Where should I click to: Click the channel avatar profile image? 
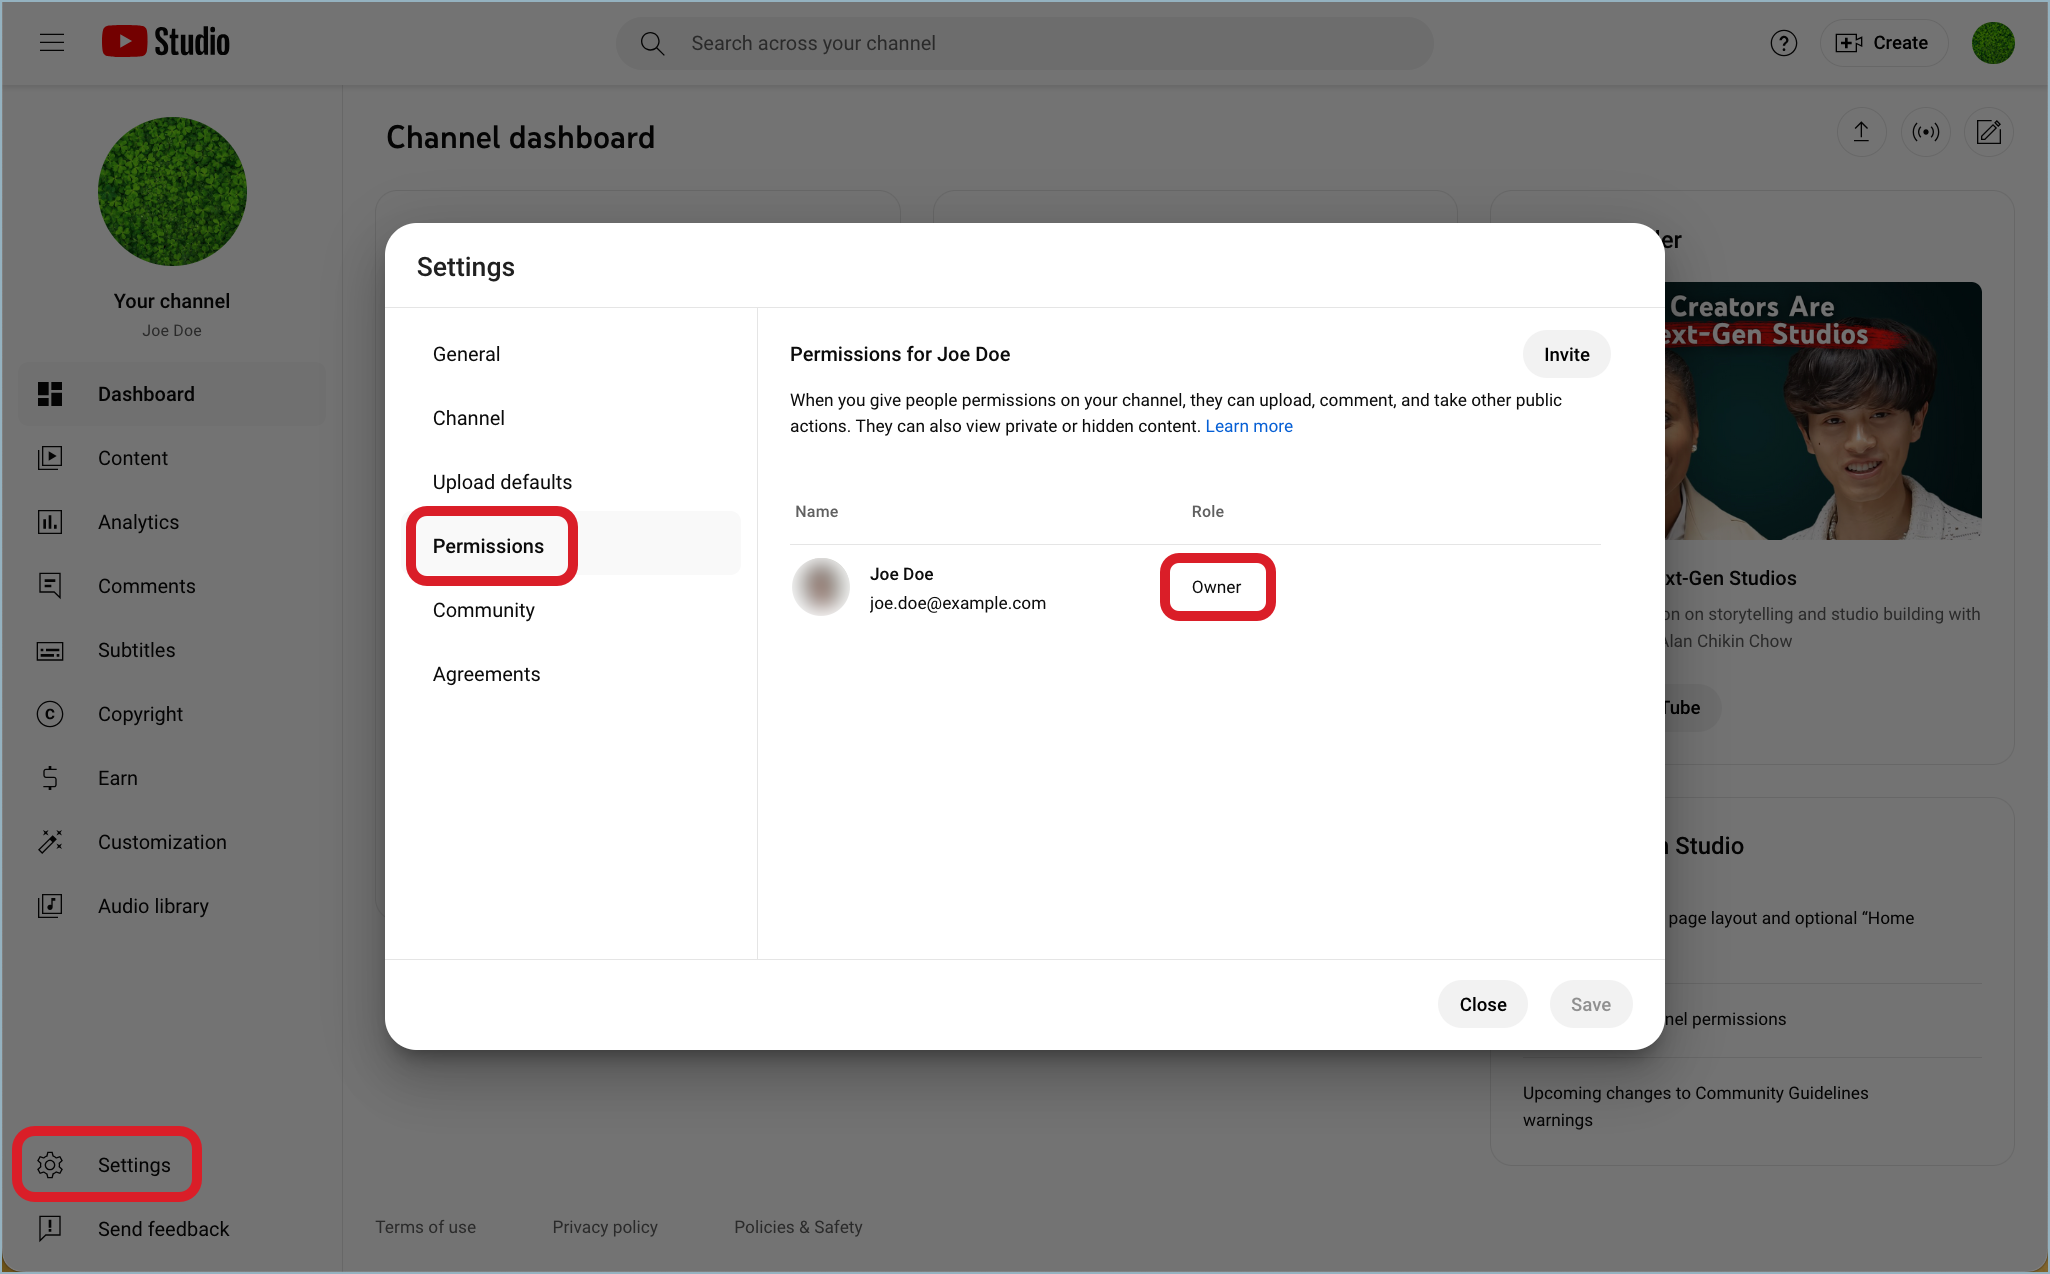(172, 192)
